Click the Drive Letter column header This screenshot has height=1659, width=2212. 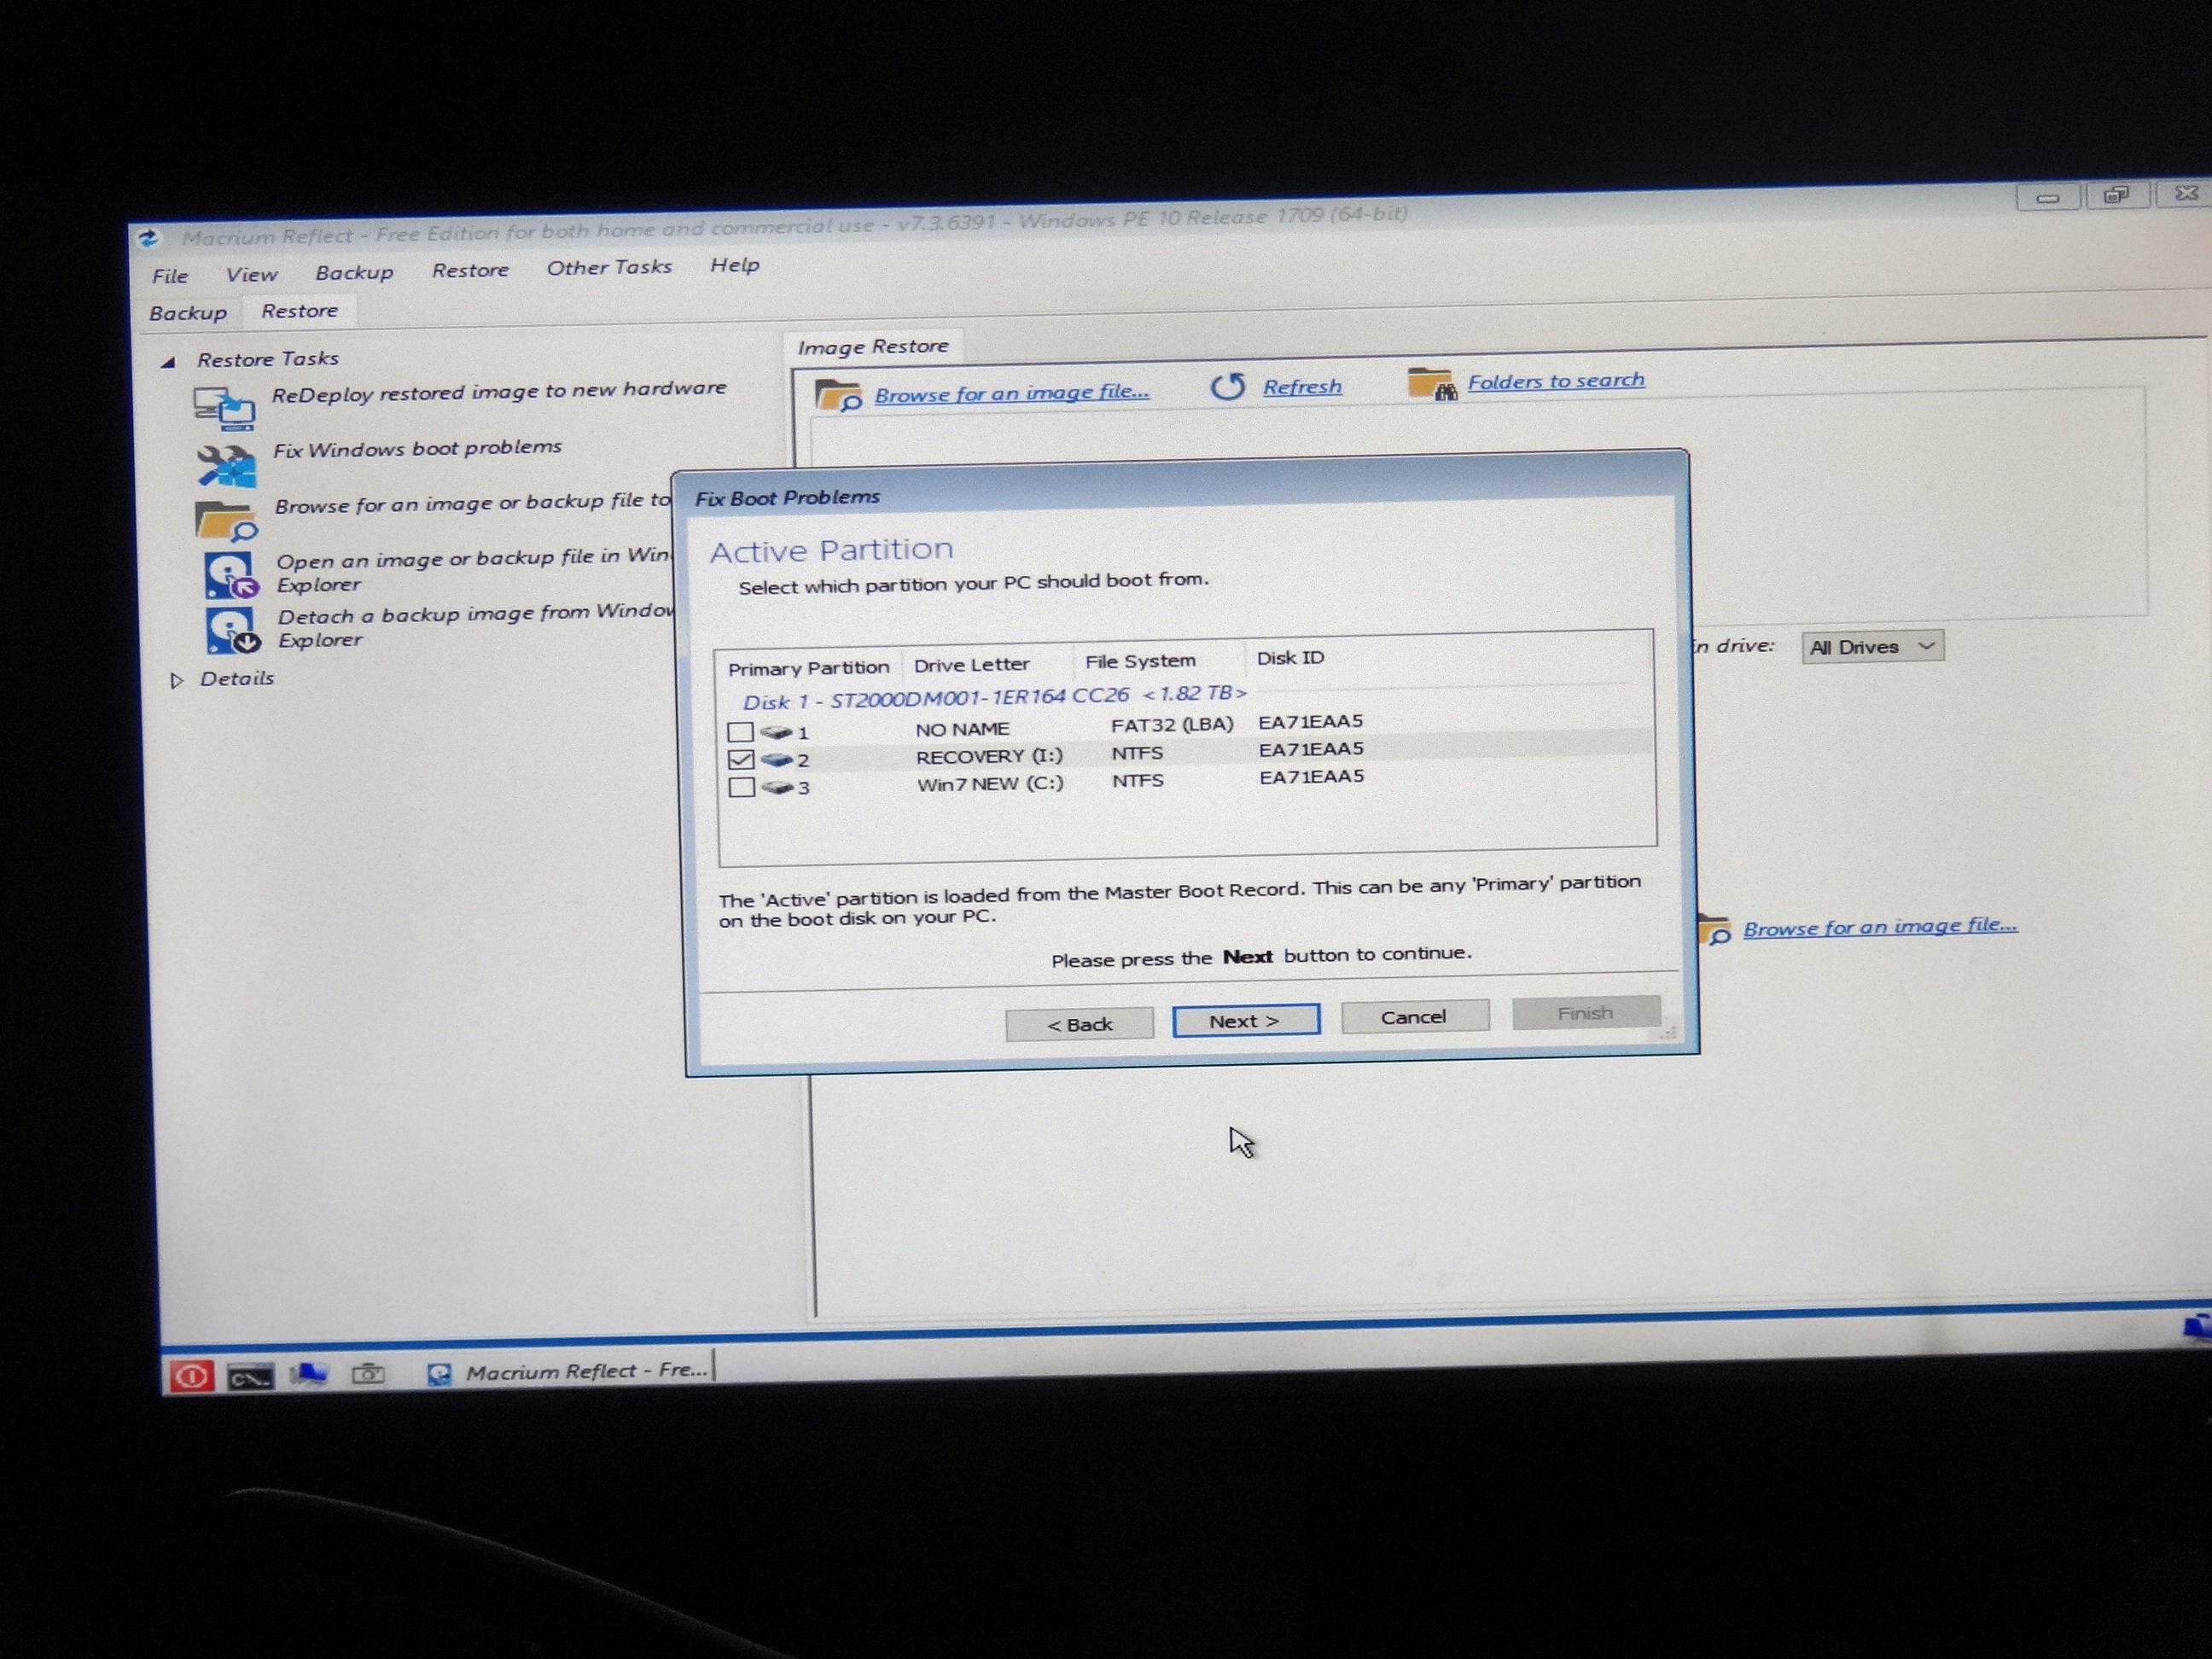point(971,664)
